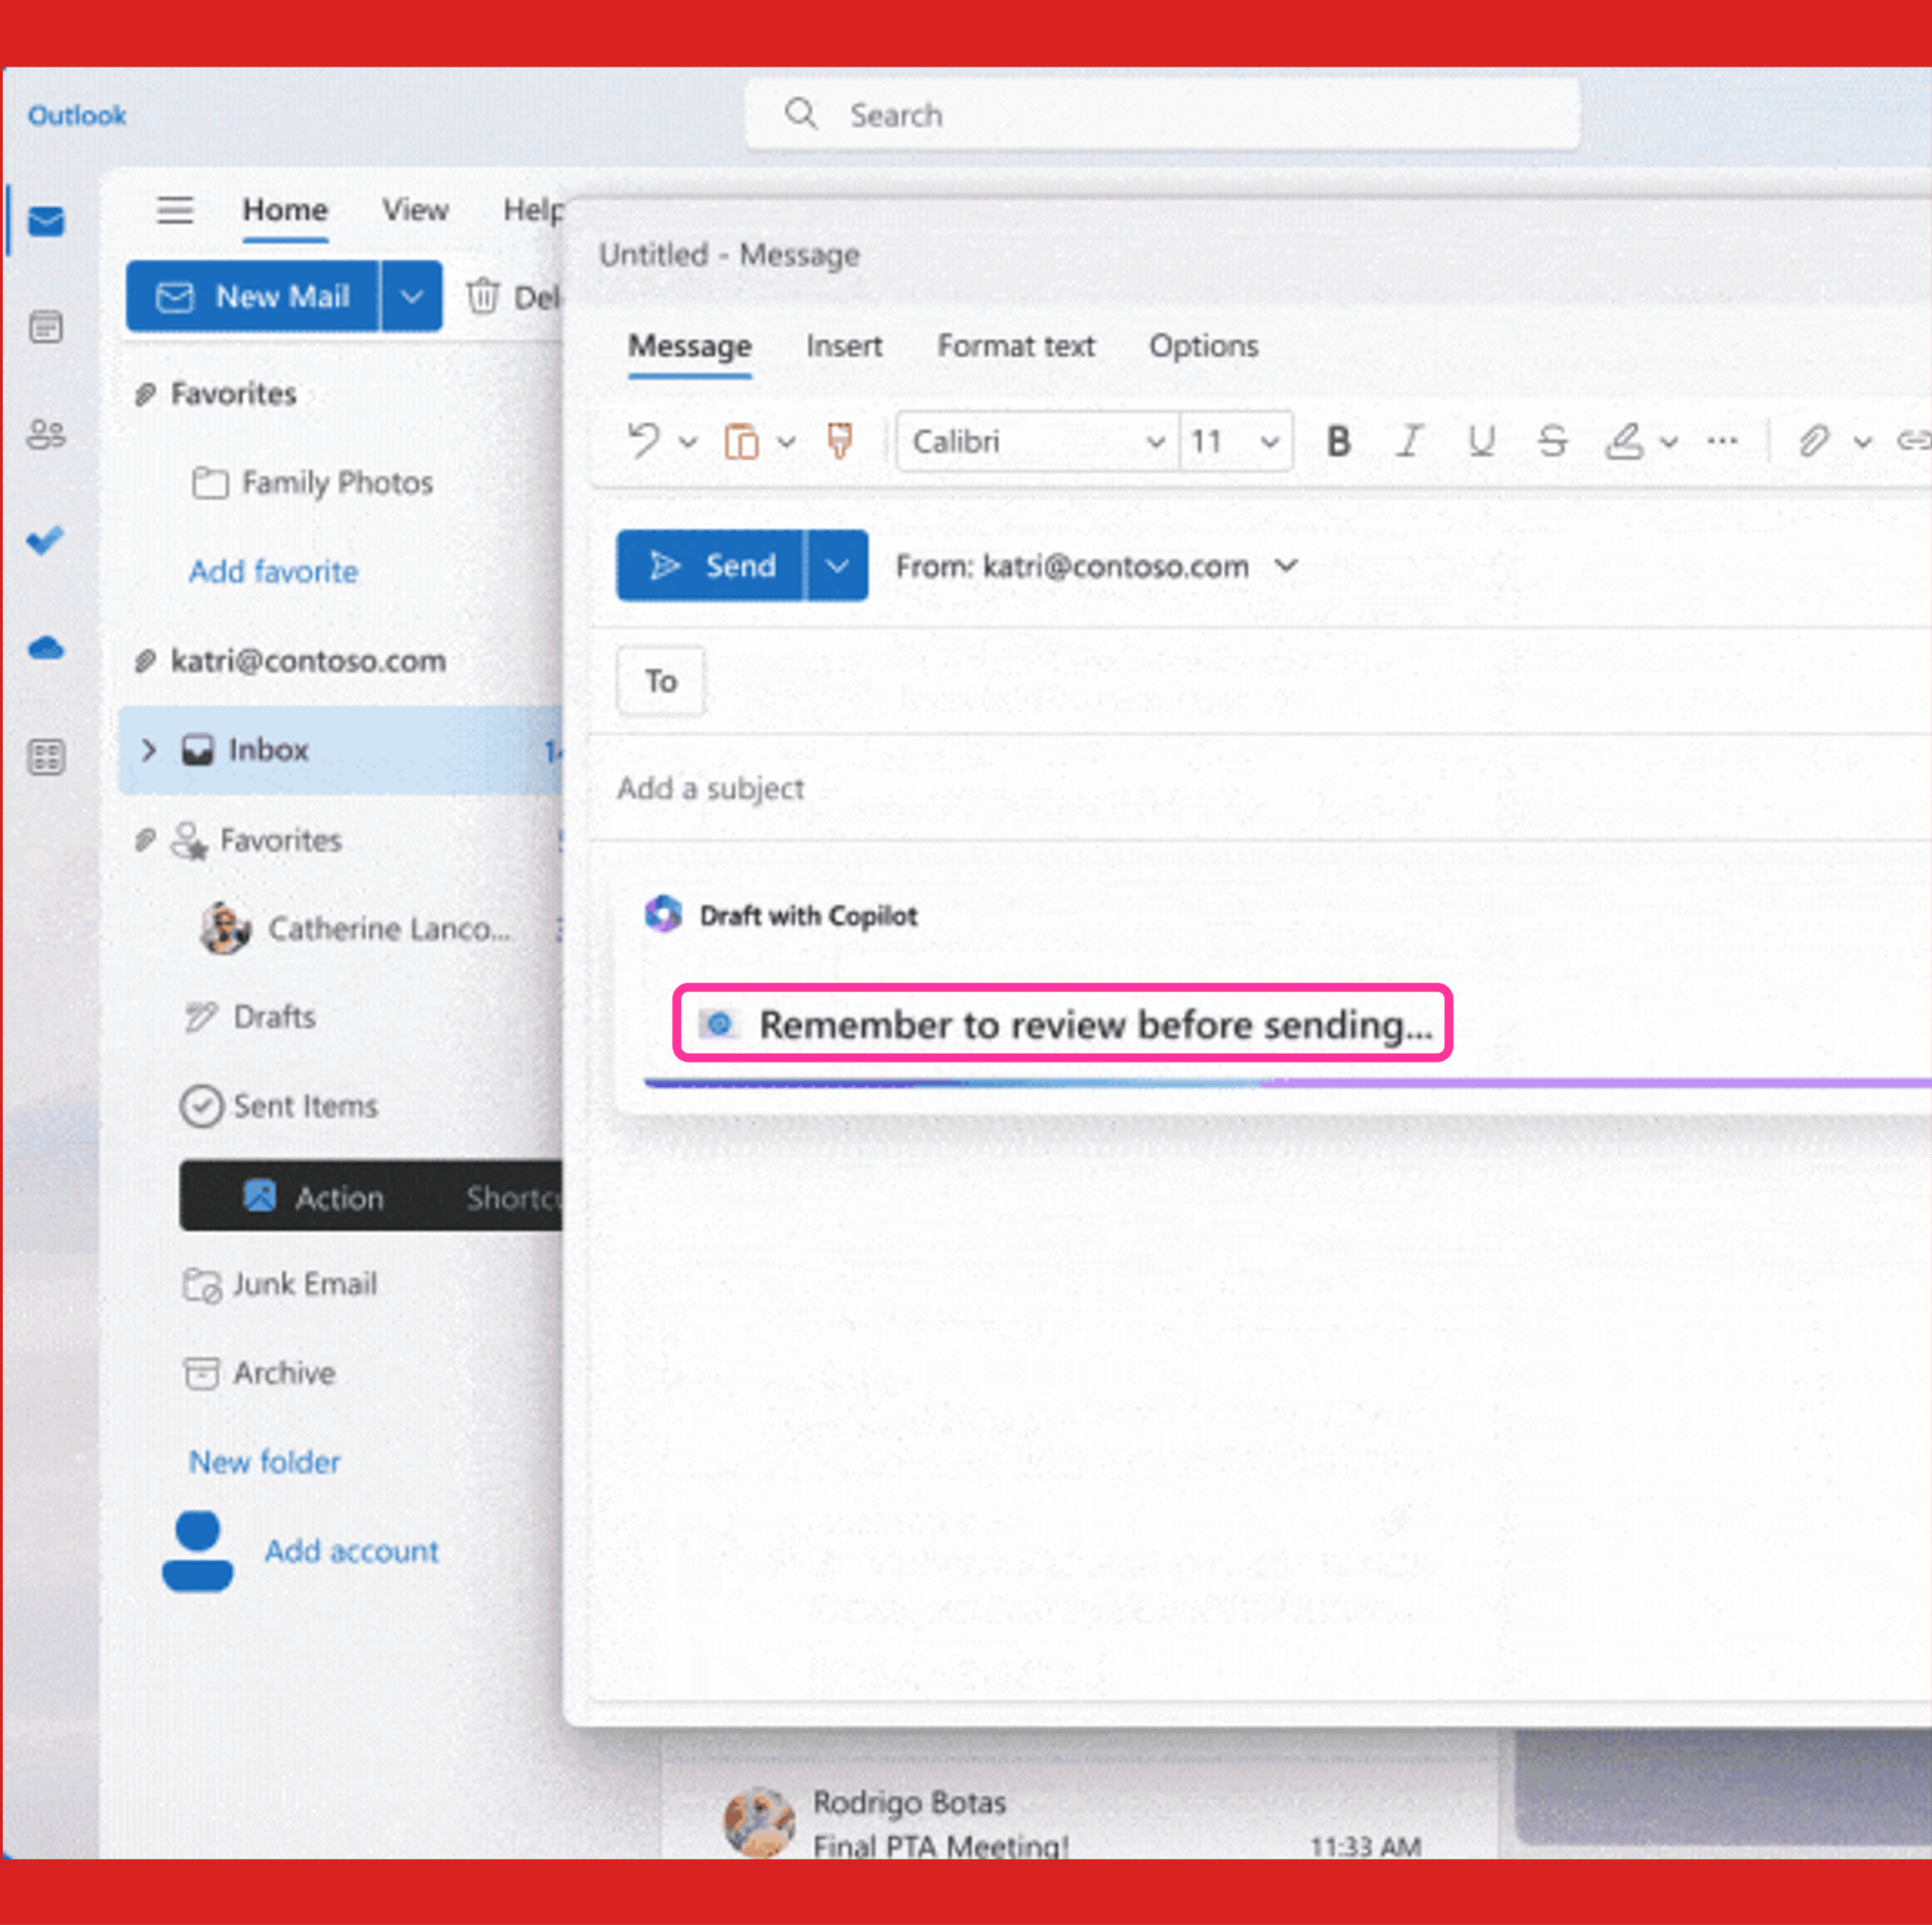Open the Send options dropdown arrow
This screenshot has width=1932, height=1925.
click(x=837, y=565)
